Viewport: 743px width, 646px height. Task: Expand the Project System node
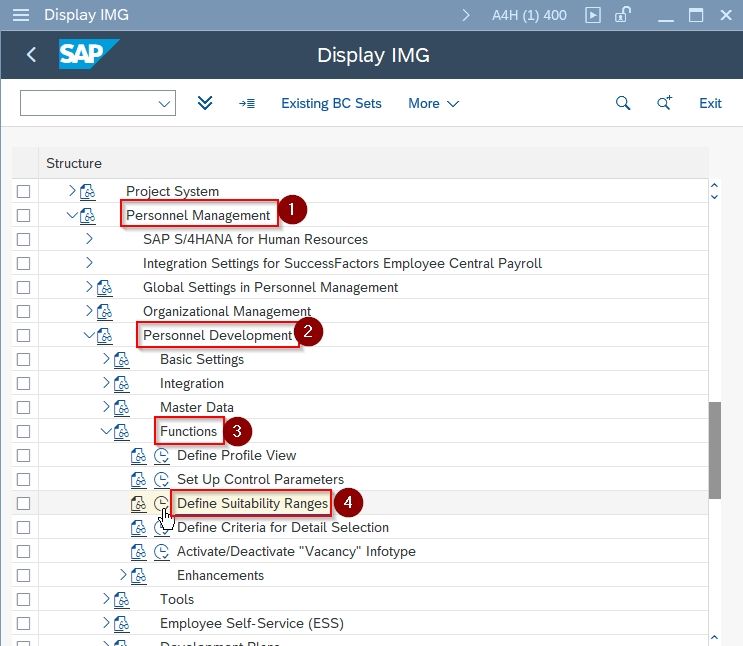coord(72,191)
